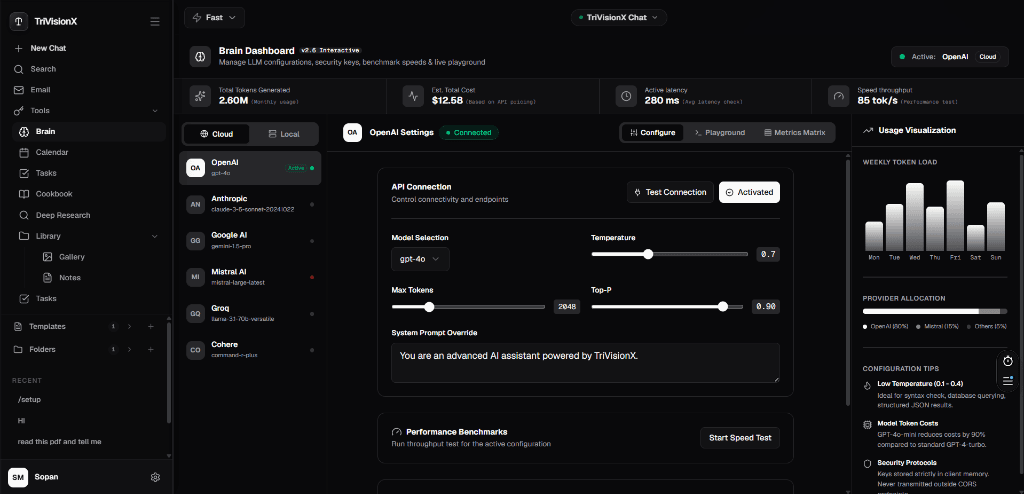
Task: Click the Brain Dashboard header icon
Action: pyautogui.click(x=200, y=56)
